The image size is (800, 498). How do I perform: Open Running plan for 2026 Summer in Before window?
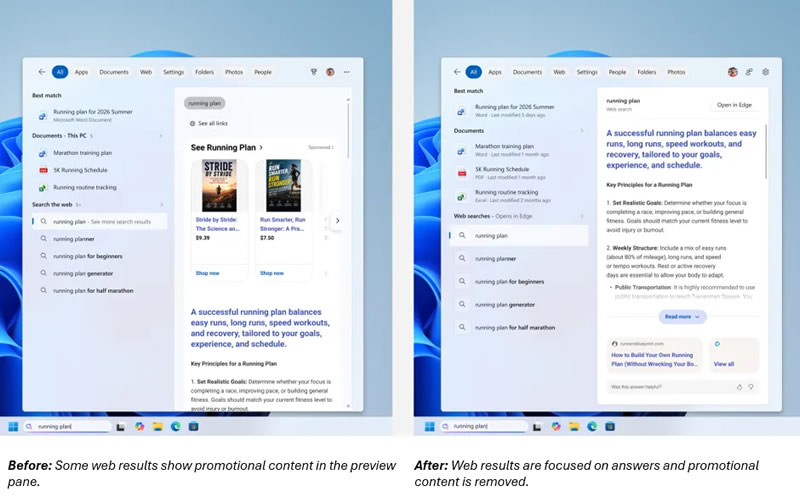point(99,115)
